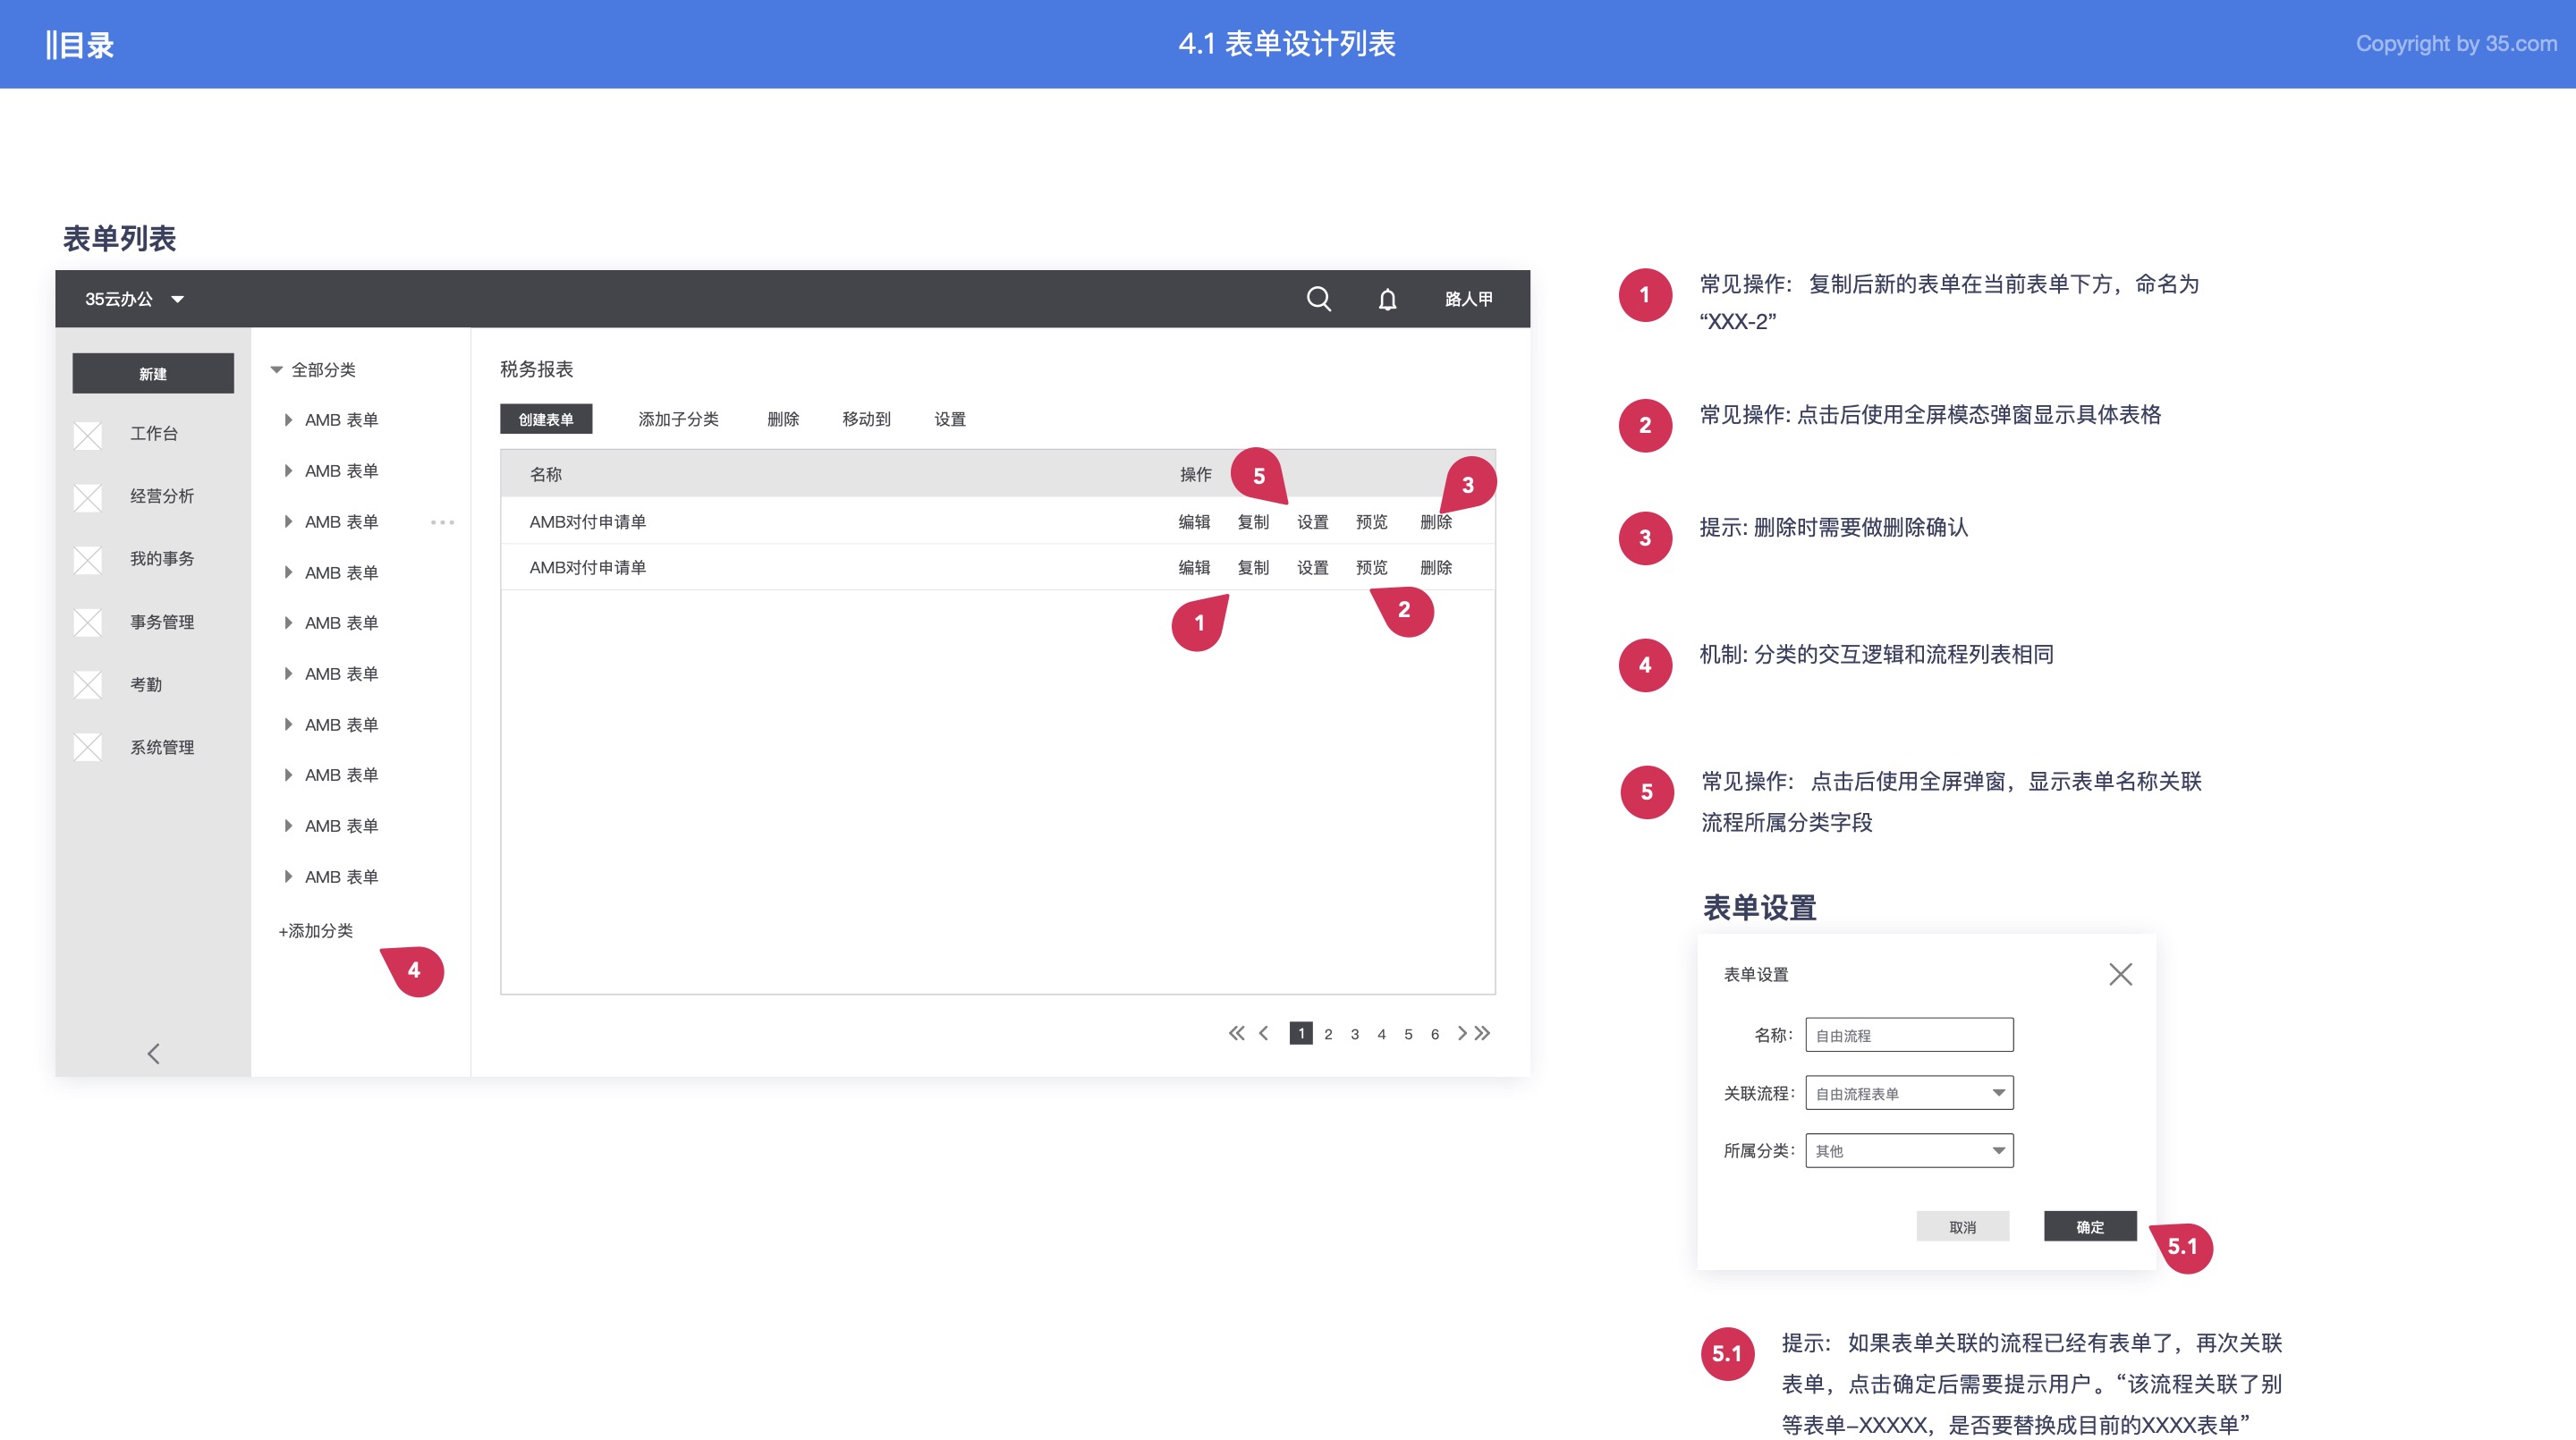This screenshot has width=2576, height=1440.
Task: Click 添加子分类 in toolbar
Action: tap(679, 419)
